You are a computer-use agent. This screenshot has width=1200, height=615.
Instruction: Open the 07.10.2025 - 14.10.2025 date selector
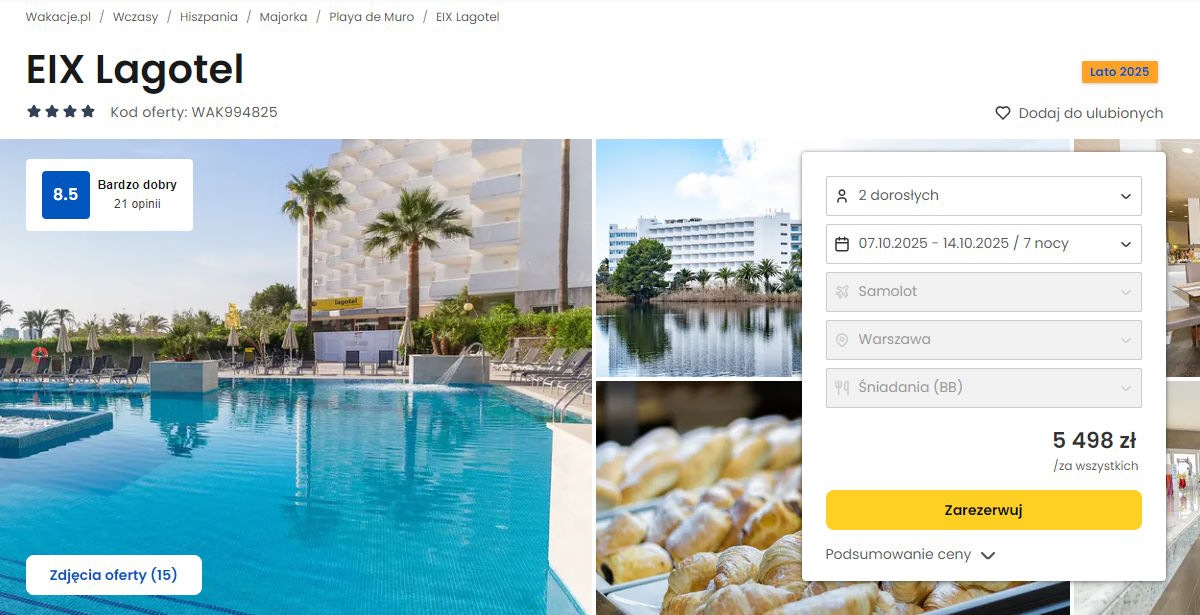983,244
